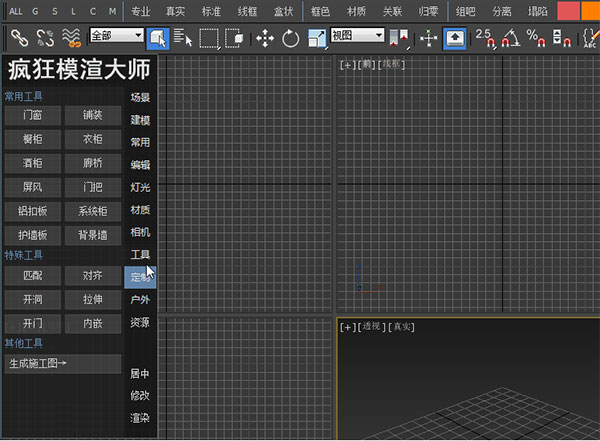Activate the Select Object tool
The image size is (600, 441).
158,38
